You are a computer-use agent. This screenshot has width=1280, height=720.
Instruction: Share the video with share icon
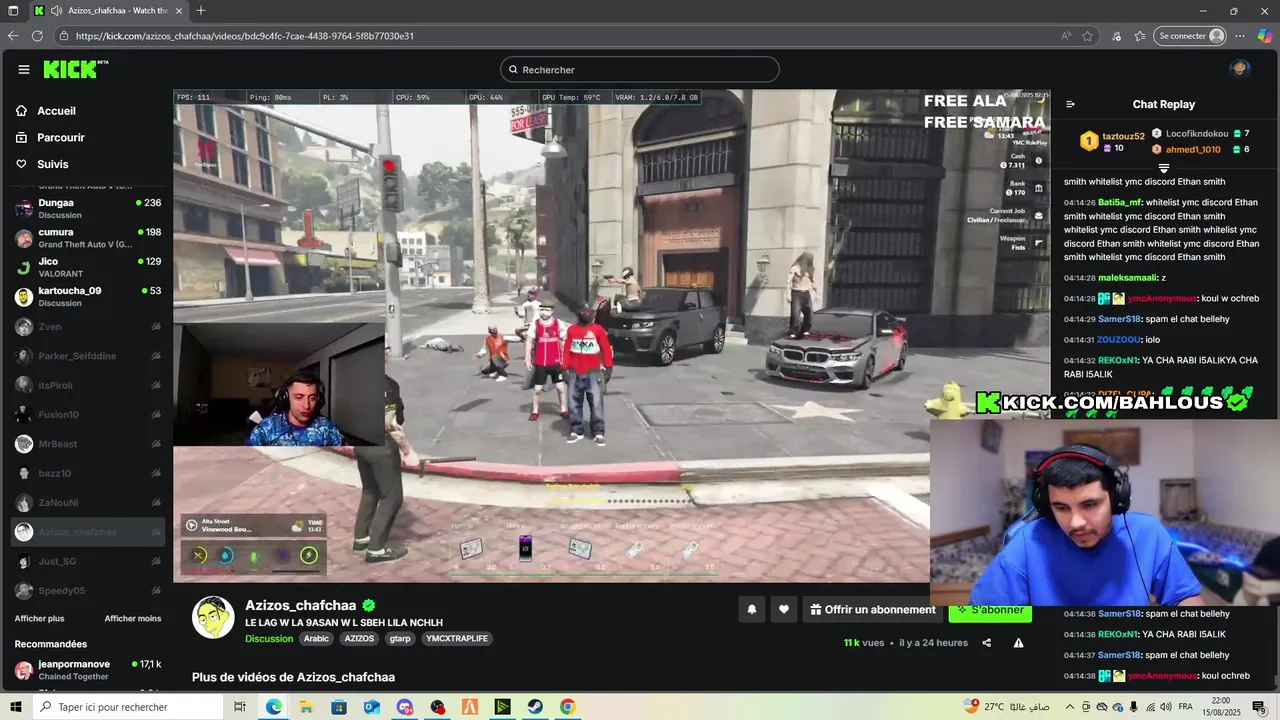click(987, 643)
